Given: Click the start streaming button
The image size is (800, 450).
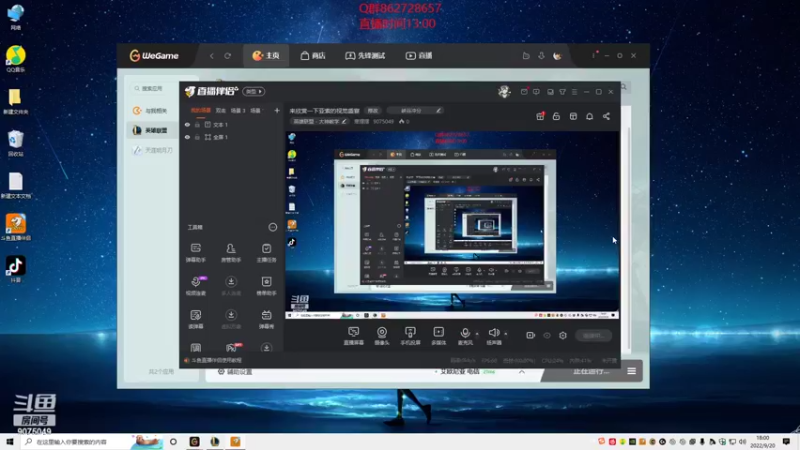Looking at the screenshot, I should coord(593,335).
